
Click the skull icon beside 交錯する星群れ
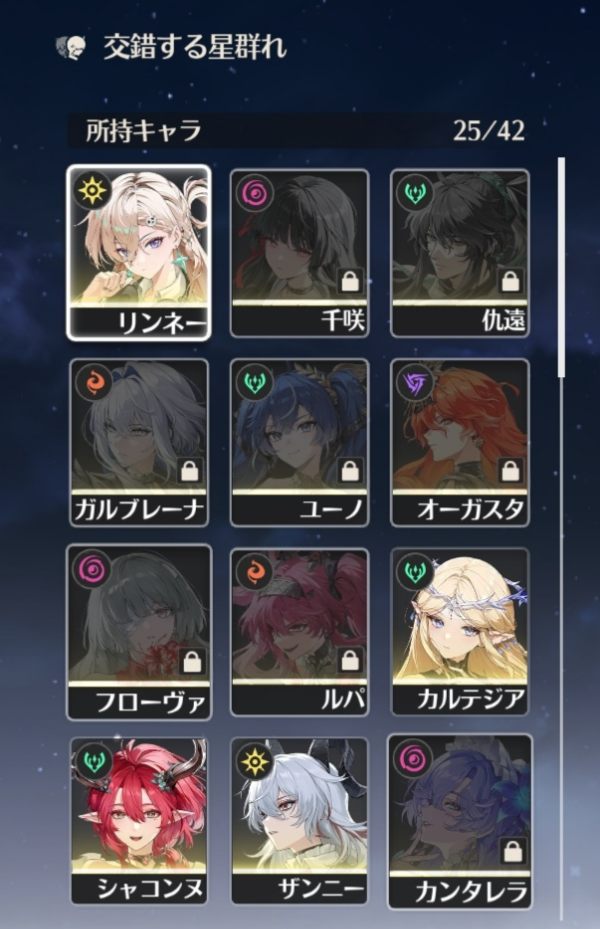point(70,47)
